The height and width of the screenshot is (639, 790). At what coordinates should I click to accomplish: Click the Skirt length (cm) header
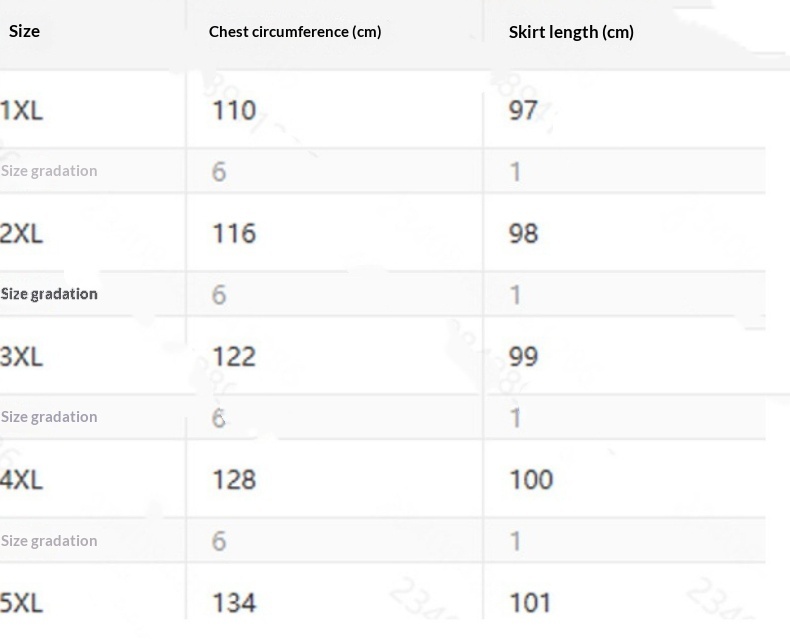pos(571,32)
